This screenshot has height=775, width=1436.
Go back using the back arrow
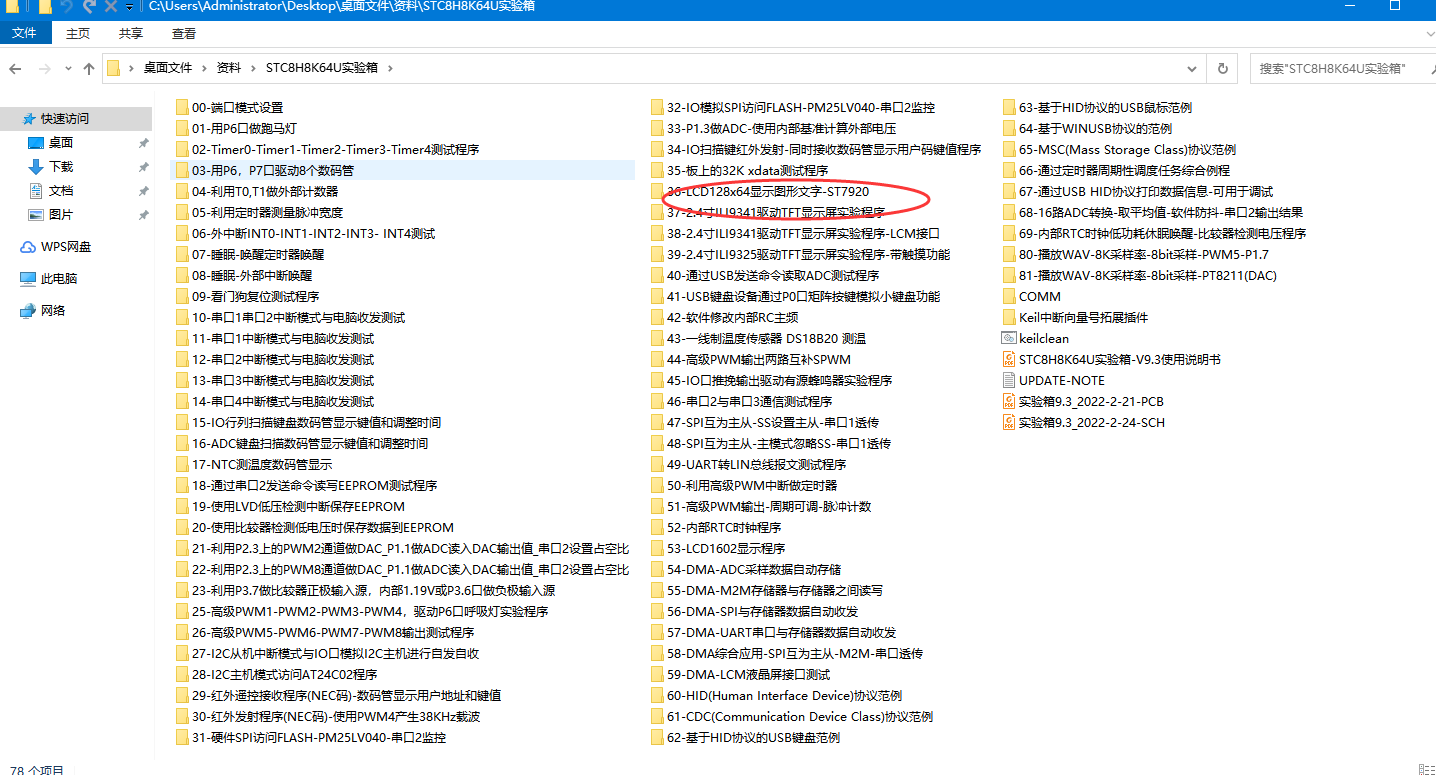[x=15, y=68]
